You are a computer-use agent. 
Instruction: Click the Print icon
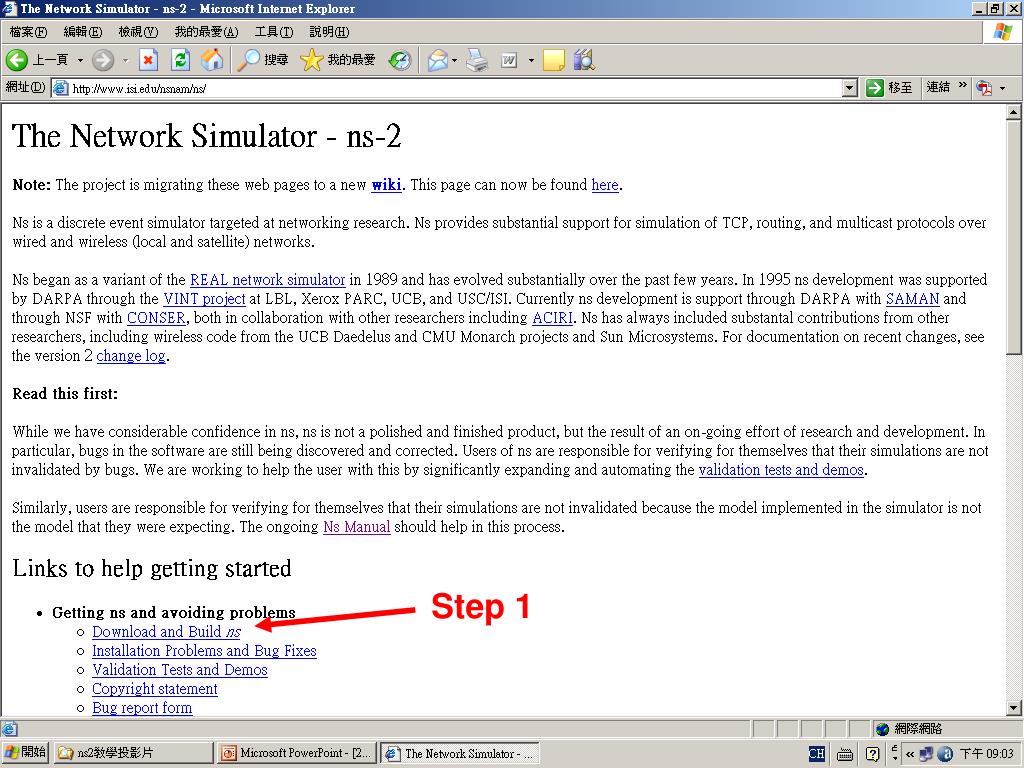coord(477,60)
